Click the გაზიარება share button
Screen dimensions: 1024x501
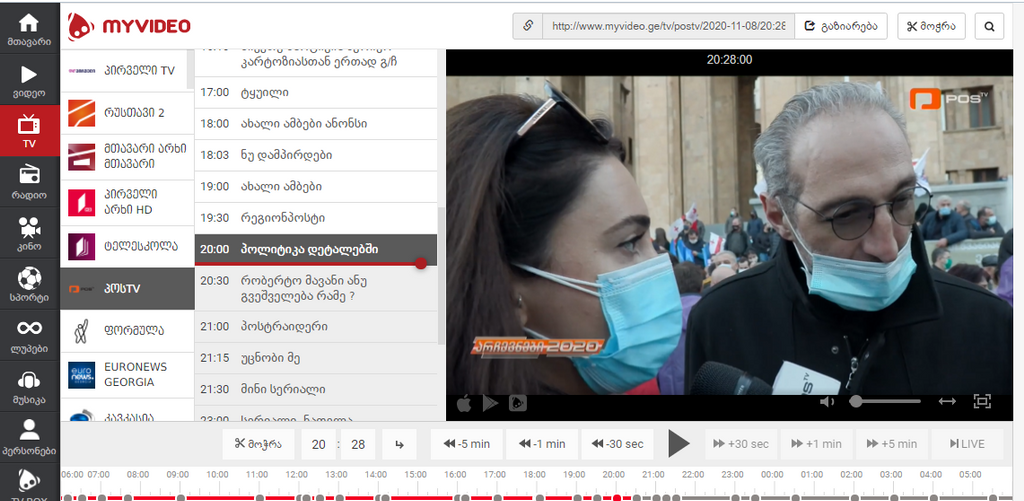[842, 26]
